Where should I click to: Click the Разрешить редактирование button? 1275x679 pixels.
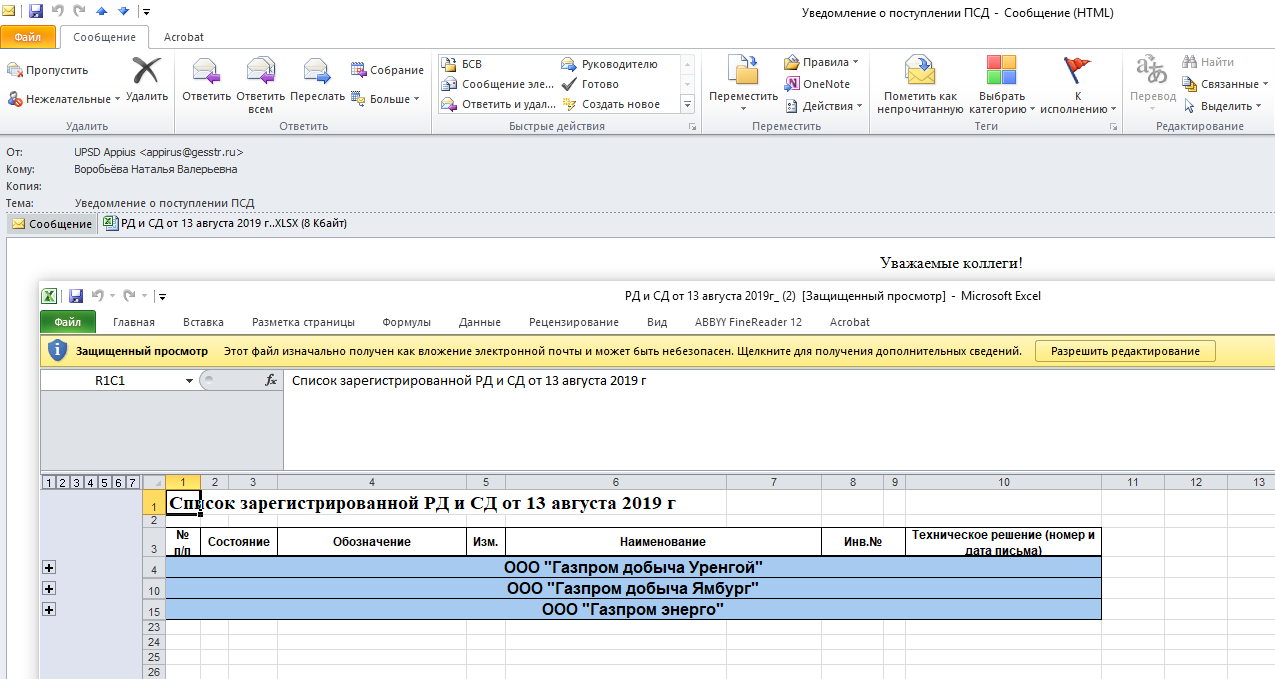[x=1125, y=351]
